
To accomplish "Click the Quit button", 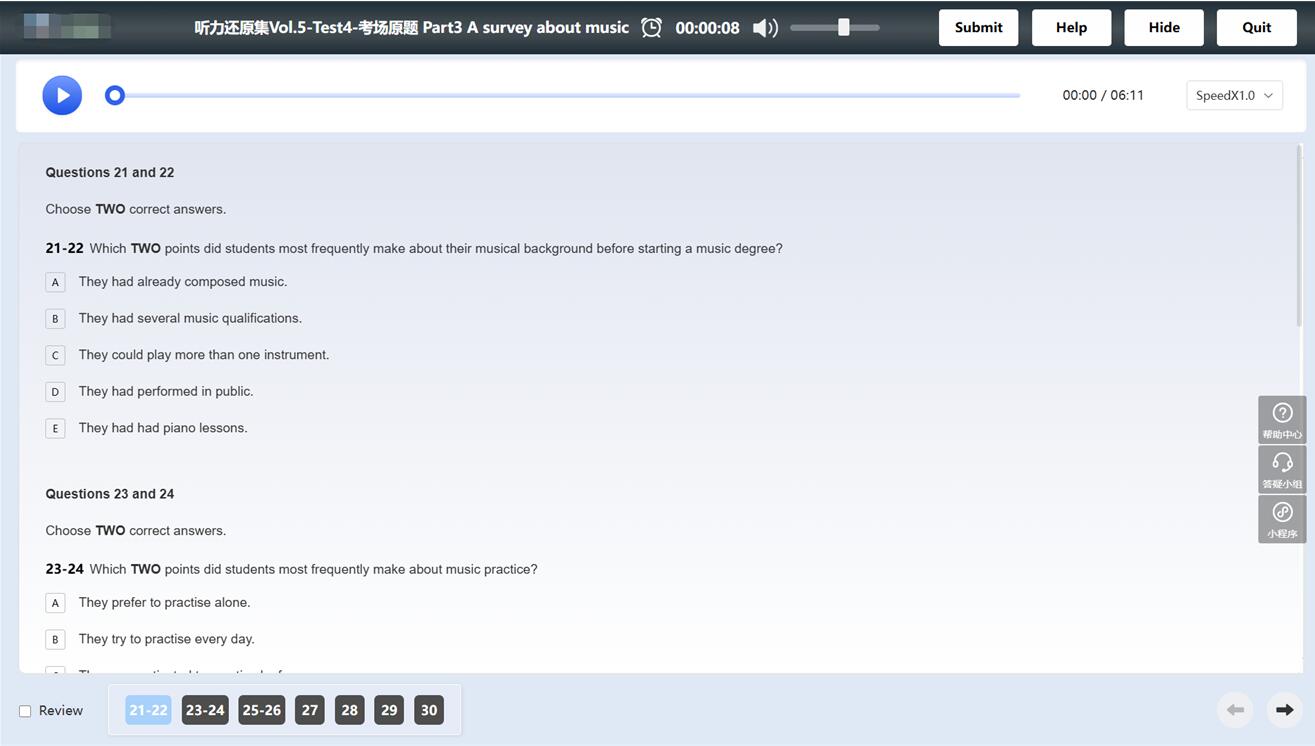I will click(1256, 28).
